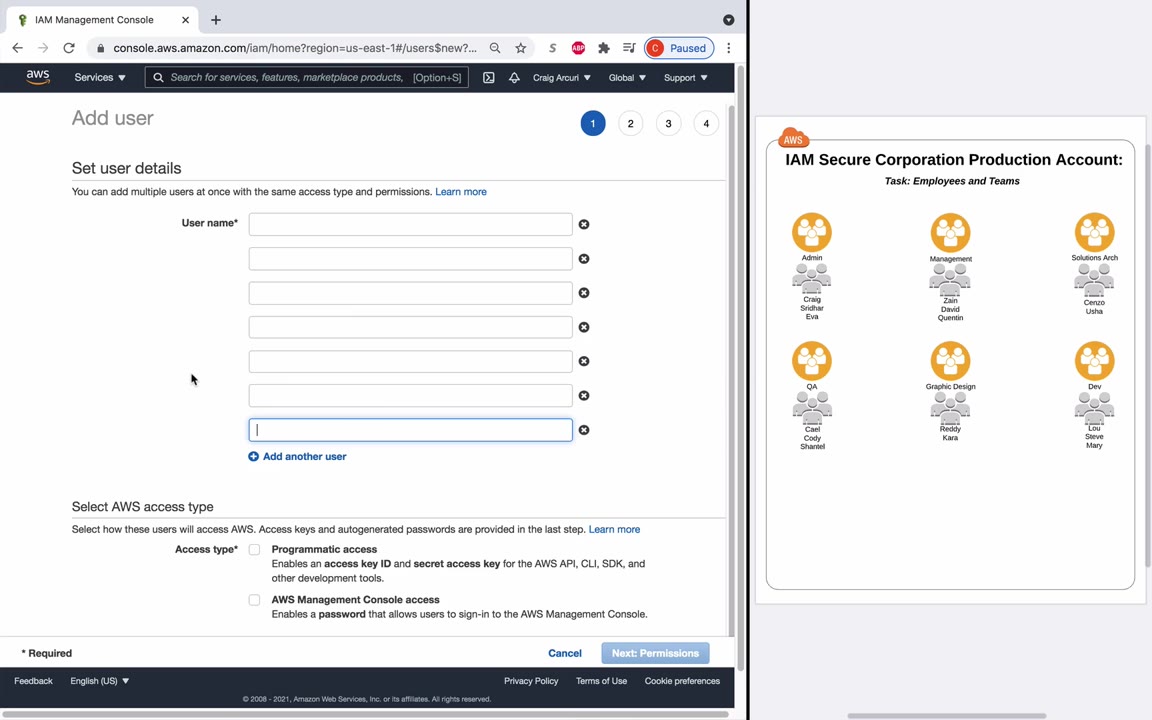Click the S extension icon

pos(552,48)
